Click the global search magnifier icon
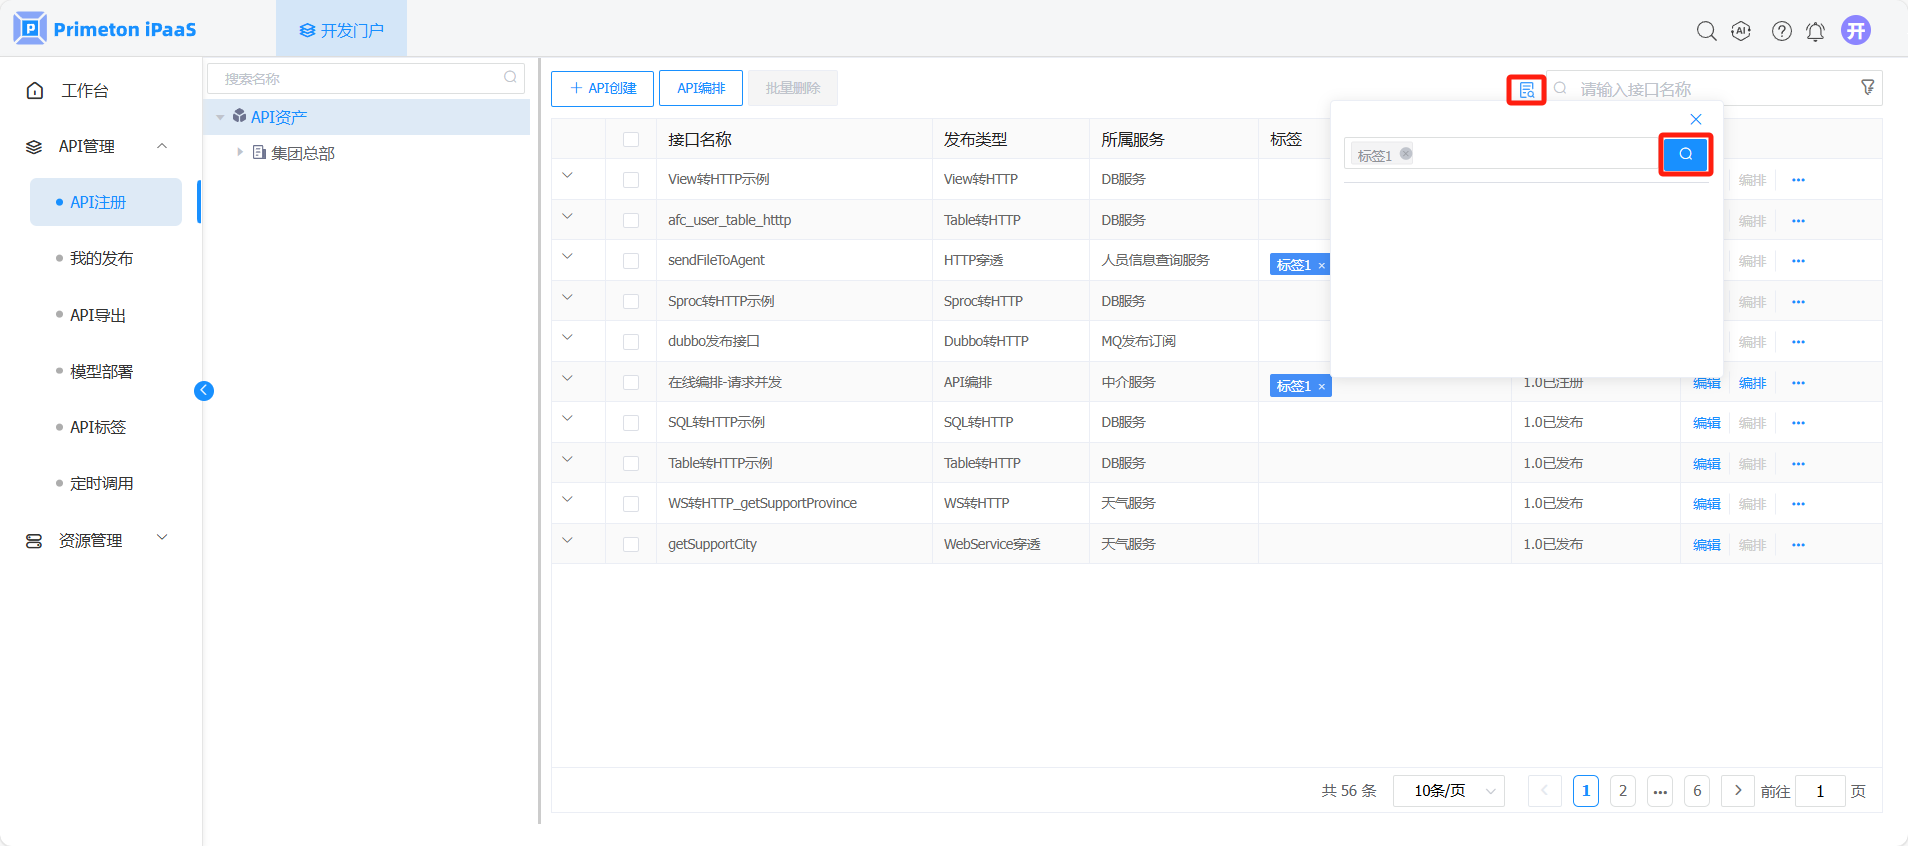This screenshot has width=1908, height=846. 1706,31
